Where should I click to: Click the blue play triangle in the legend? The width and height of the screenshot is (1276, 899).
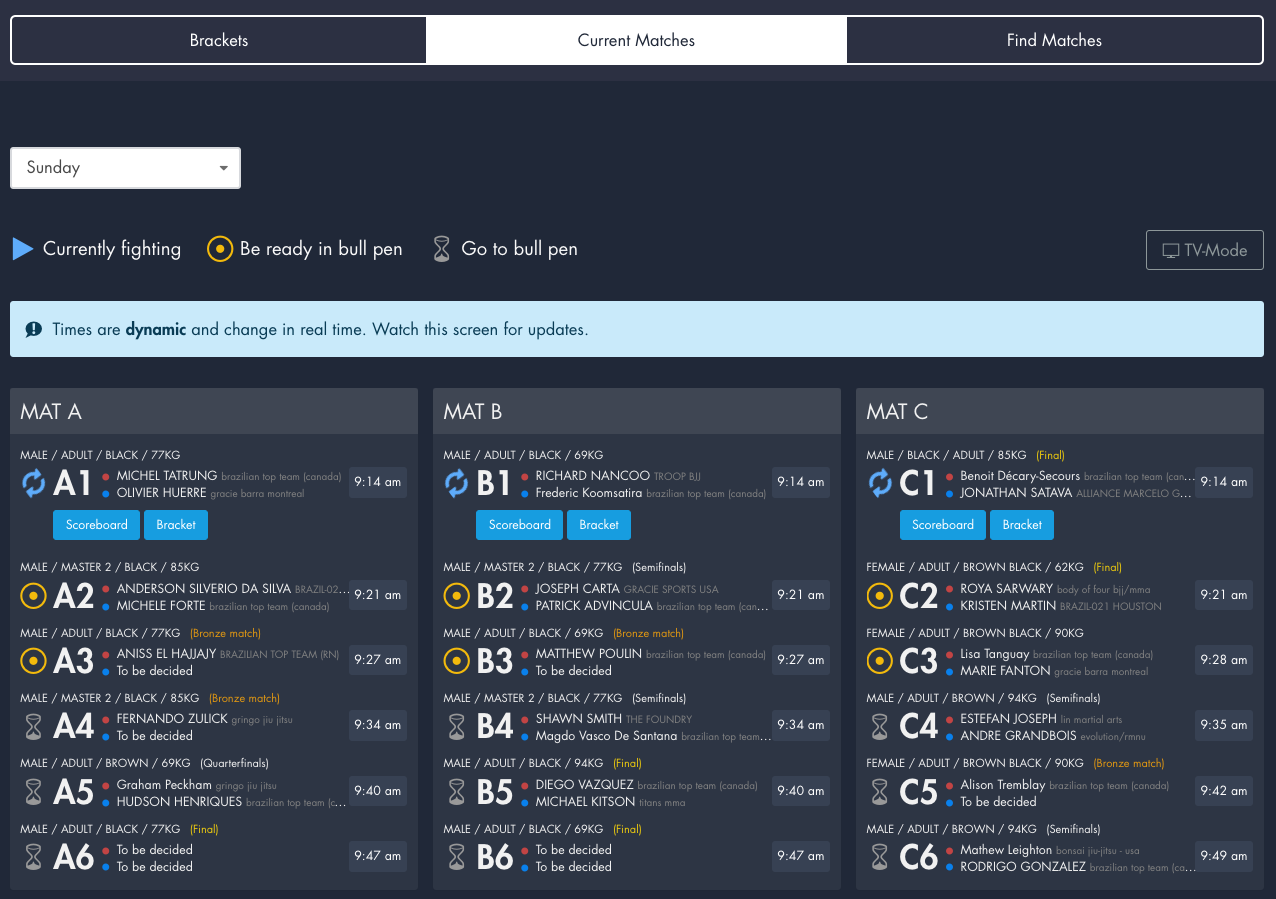tap(22, 248)
